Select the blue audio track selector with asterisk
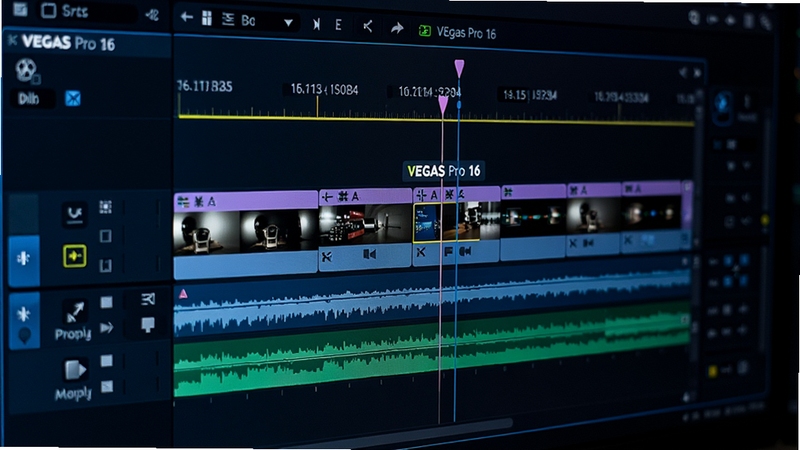This screenshot has width=800, height=450. (23, 320)
